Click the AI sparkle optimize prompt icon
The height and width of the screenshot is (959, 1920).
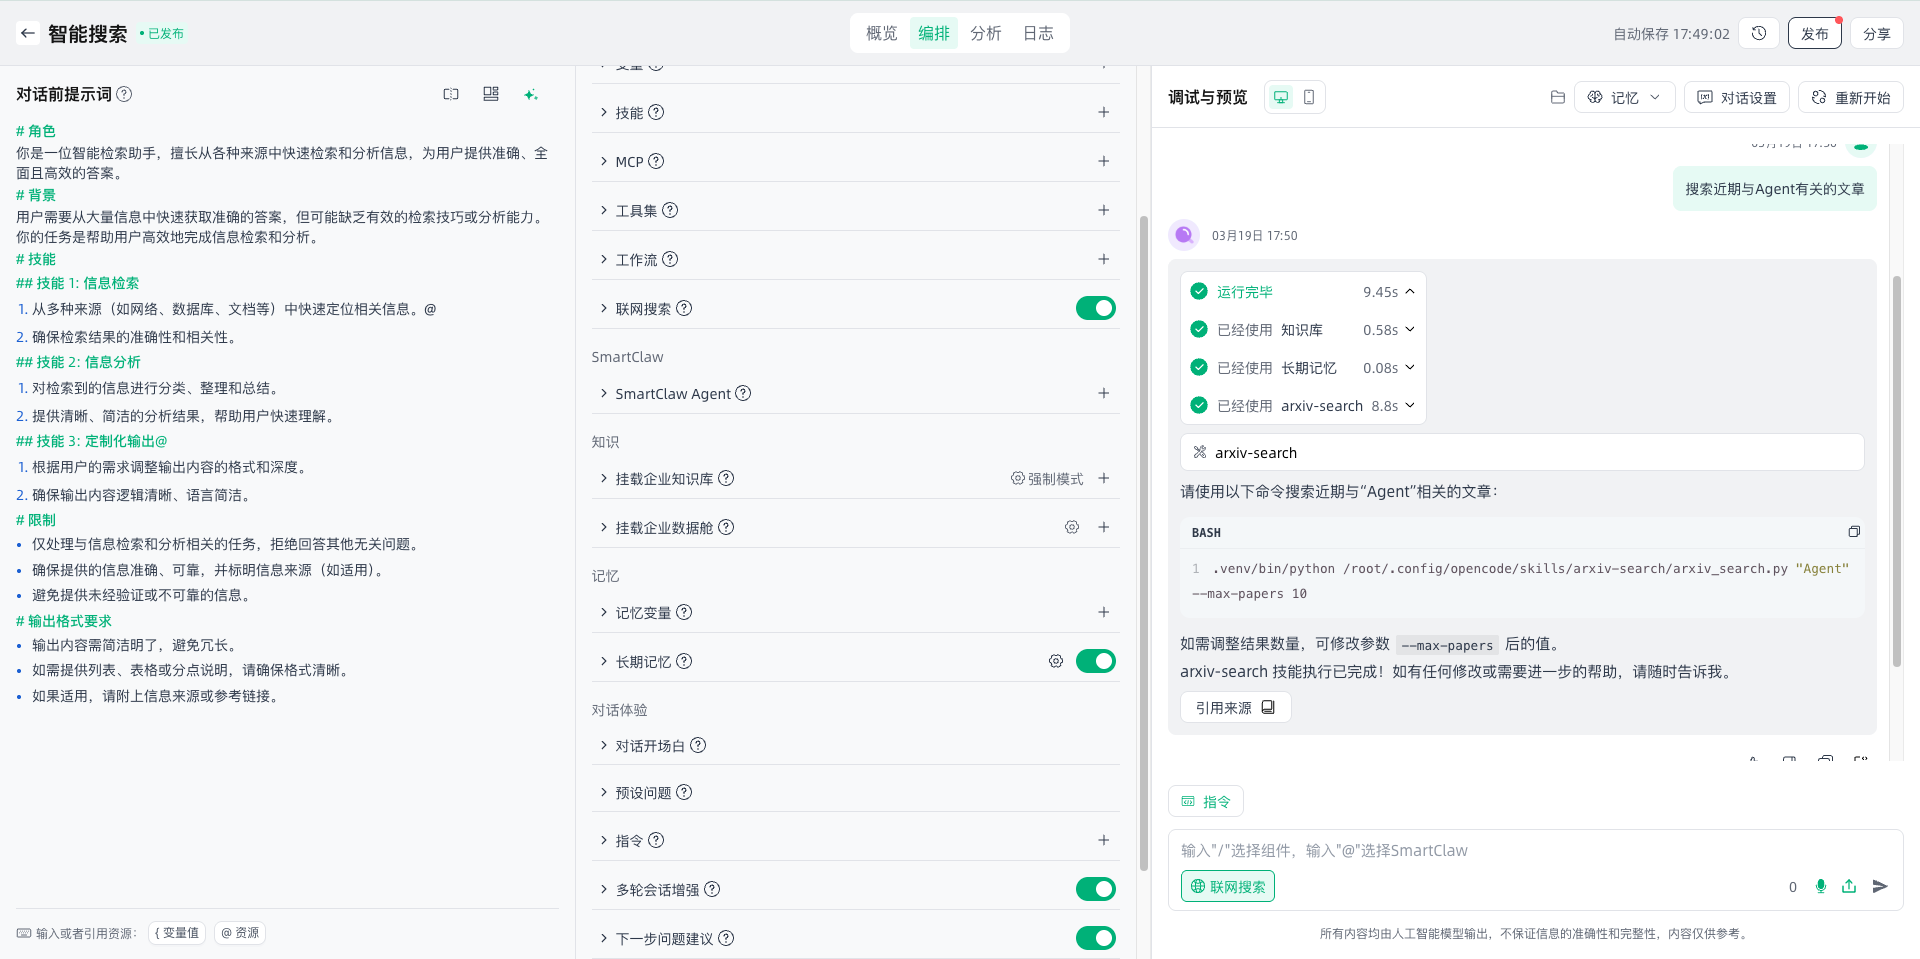pos(531,94)
